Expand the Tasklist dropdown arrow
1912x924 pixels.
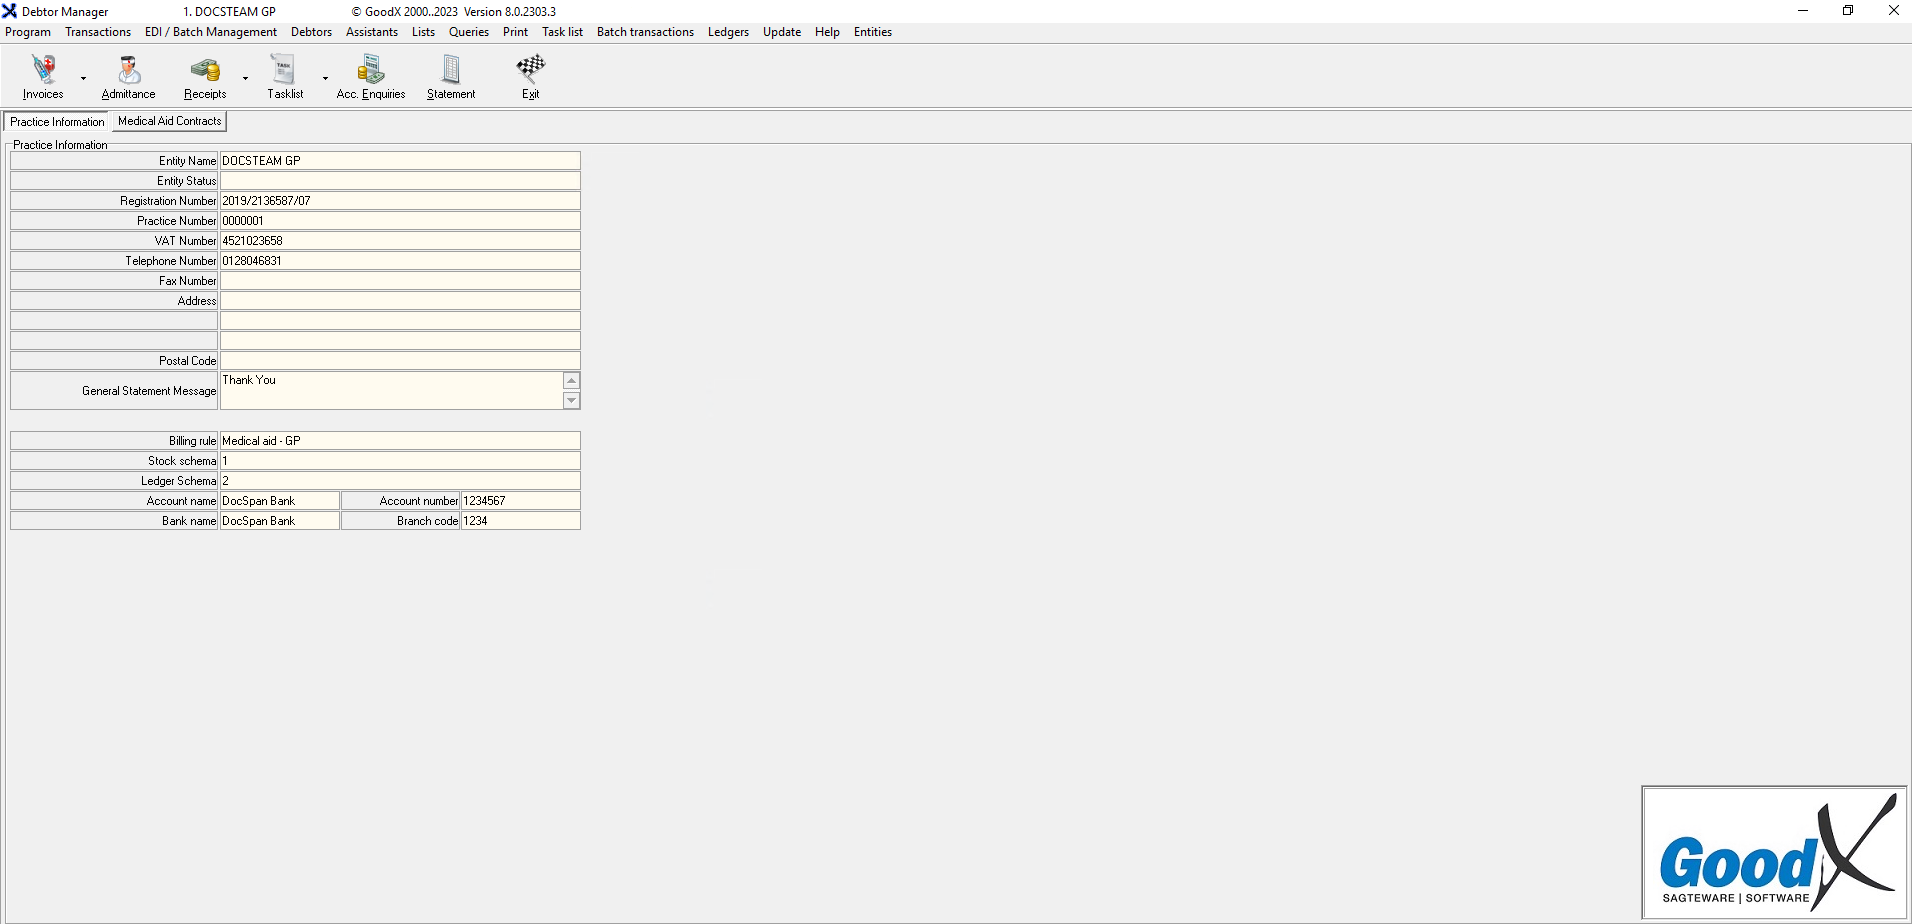pos(325,78)
